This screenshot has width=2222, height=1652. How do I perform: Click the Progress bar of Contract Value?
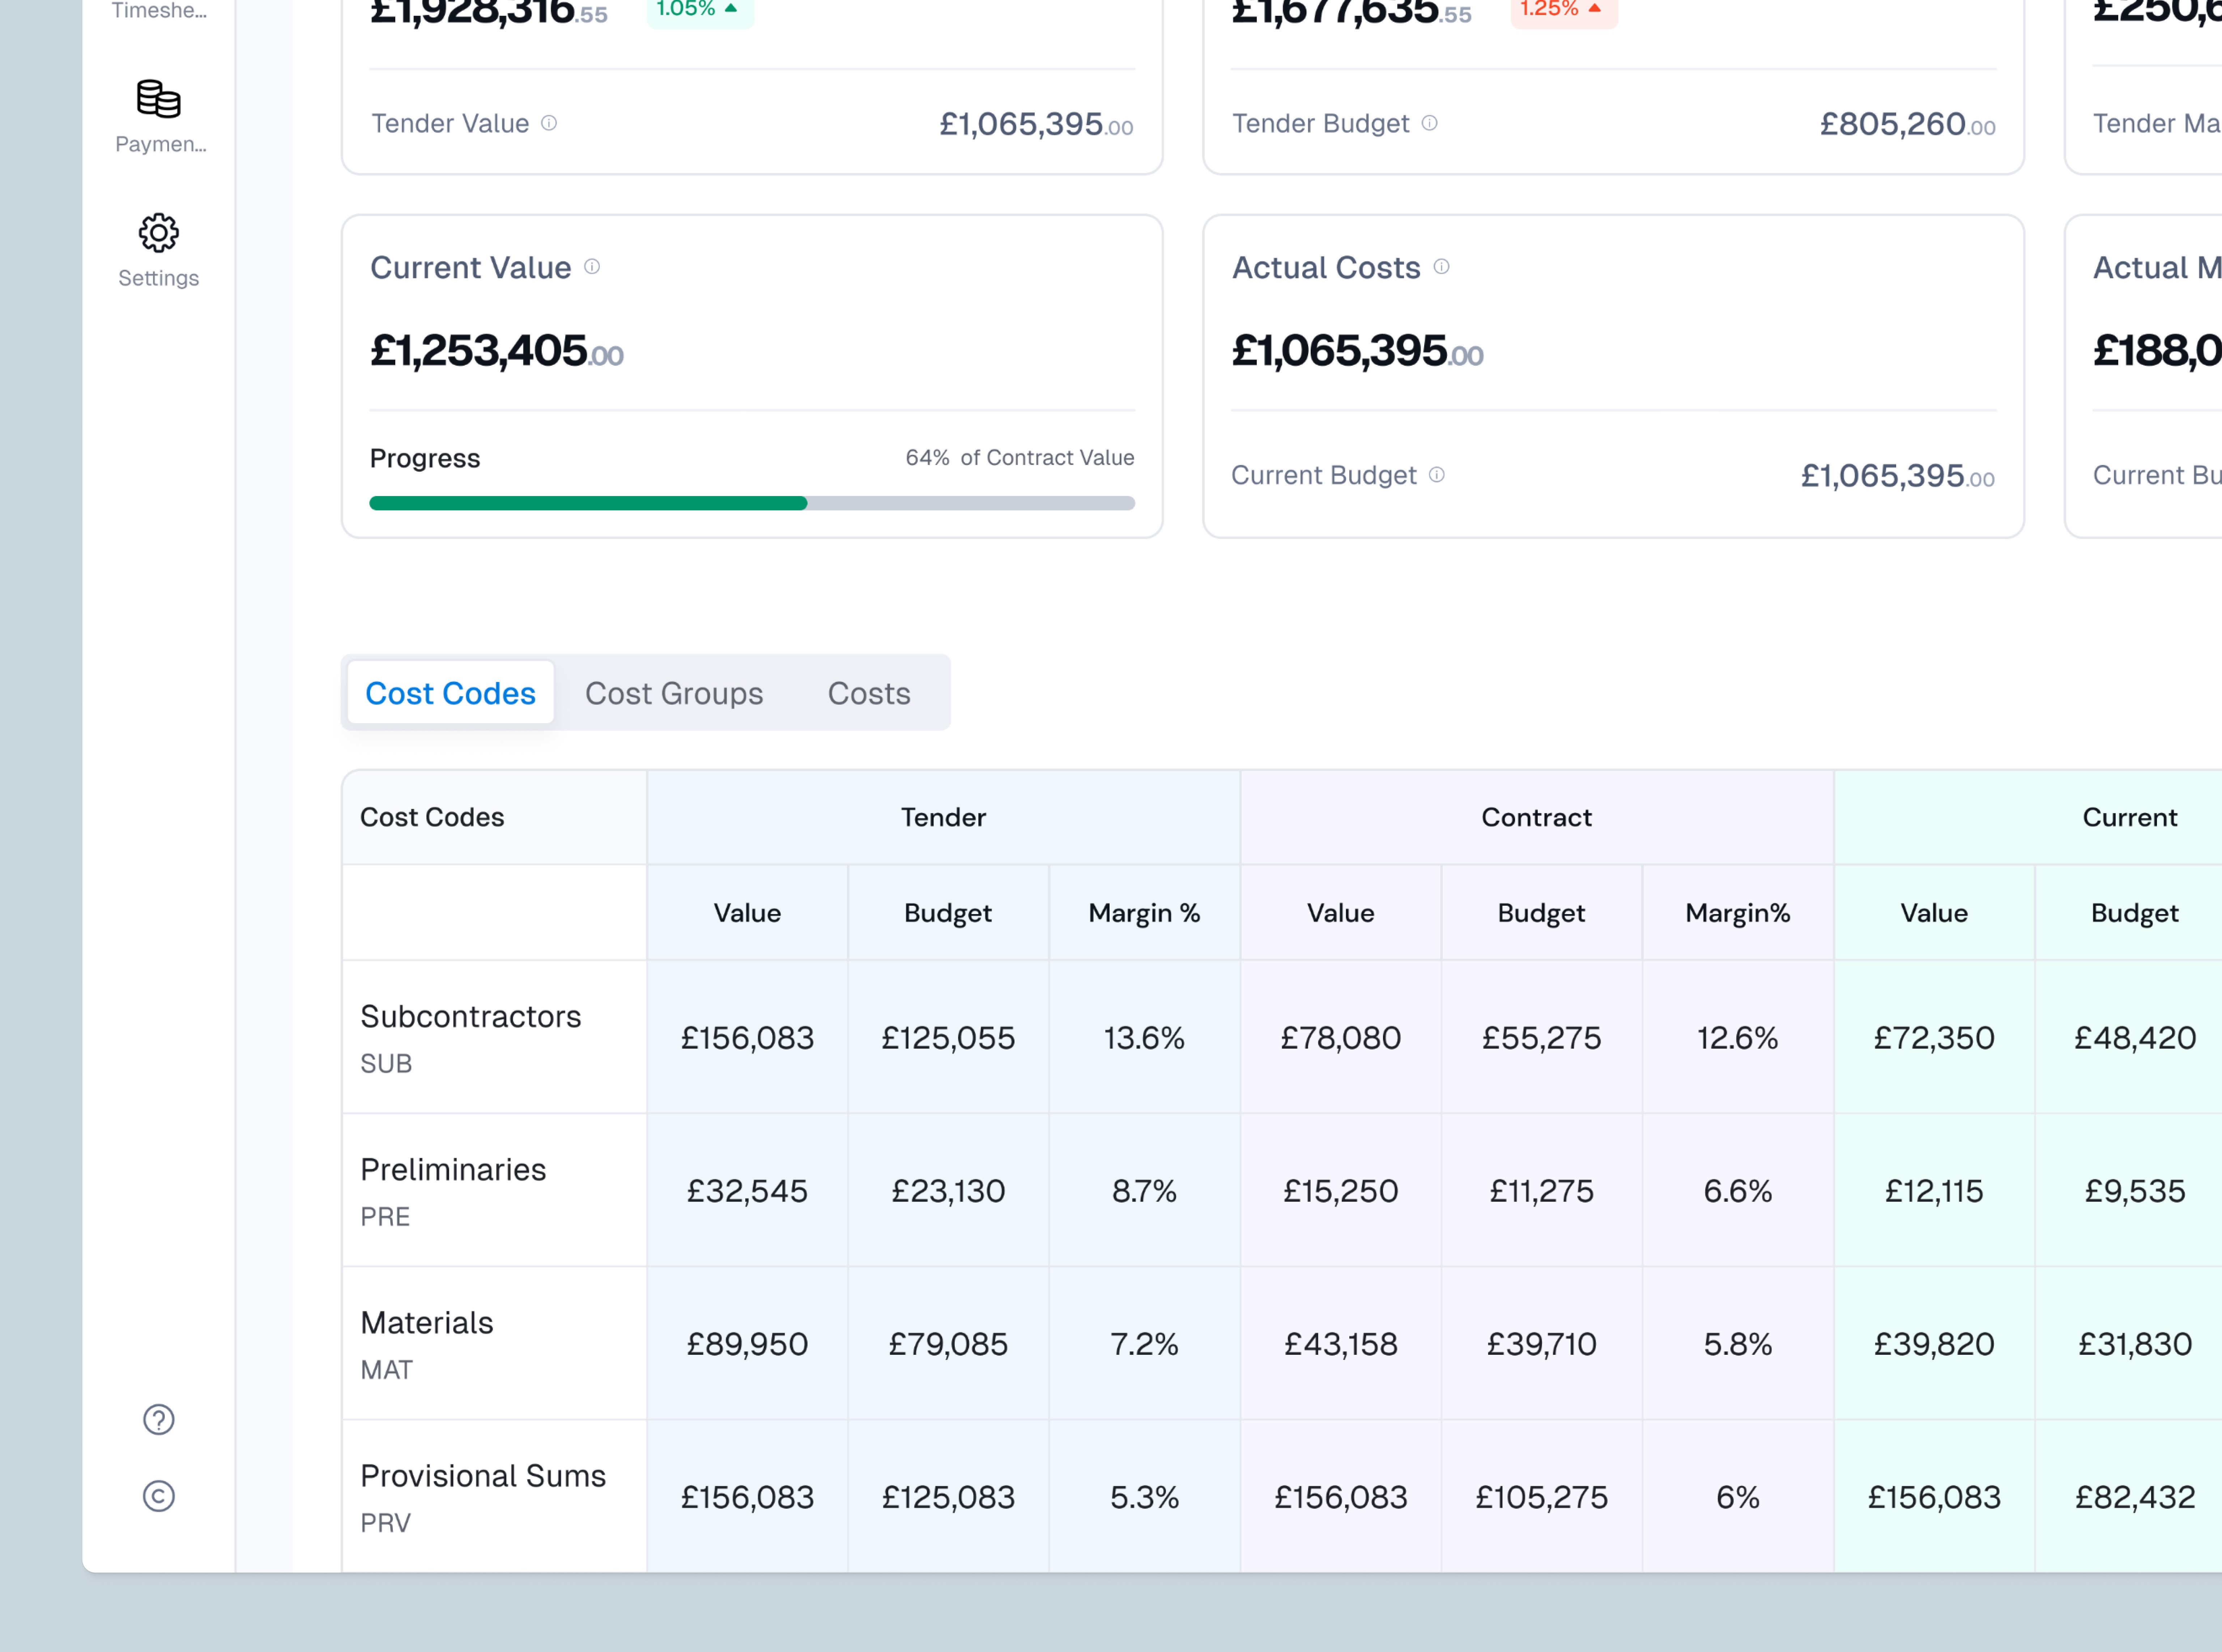(752, 503)
